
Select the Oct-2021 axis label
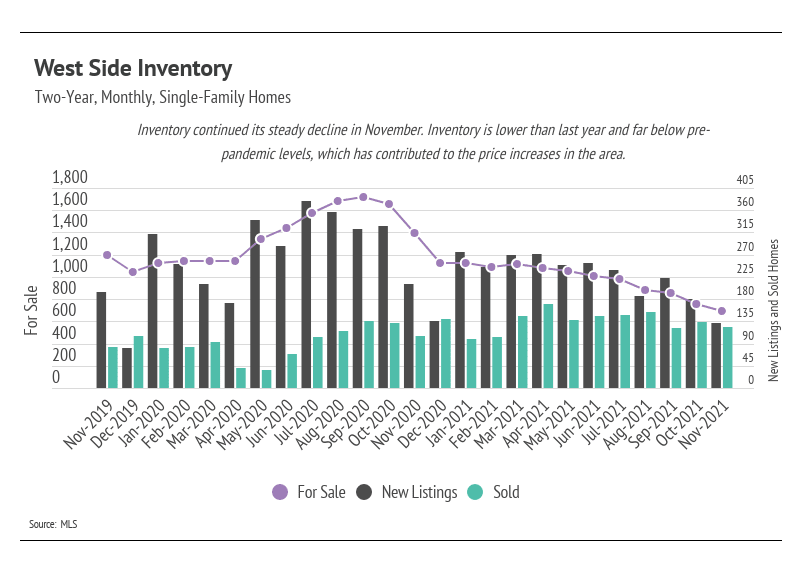coord(679,423)
